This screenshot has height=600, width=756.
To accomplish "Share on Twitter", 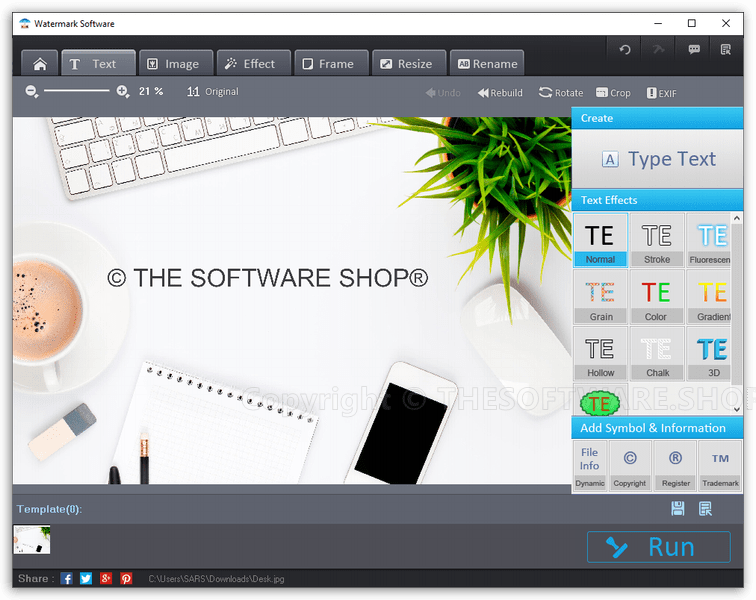I will click(x=86, y=578).
